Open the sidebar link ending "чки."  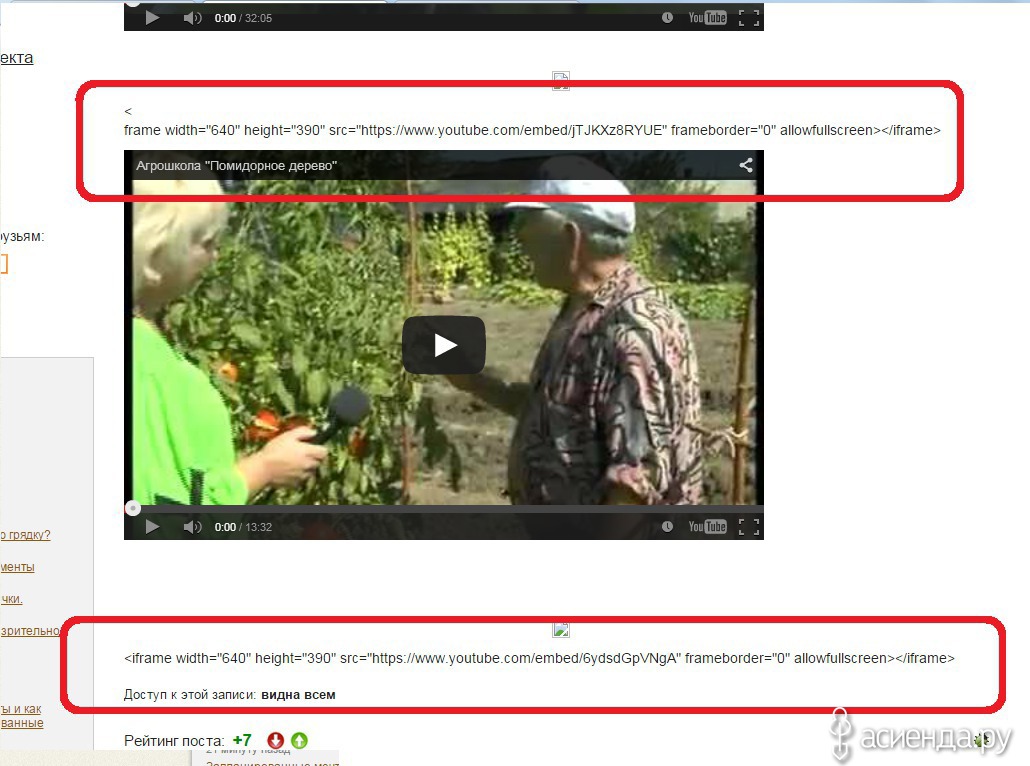point(12,598)
